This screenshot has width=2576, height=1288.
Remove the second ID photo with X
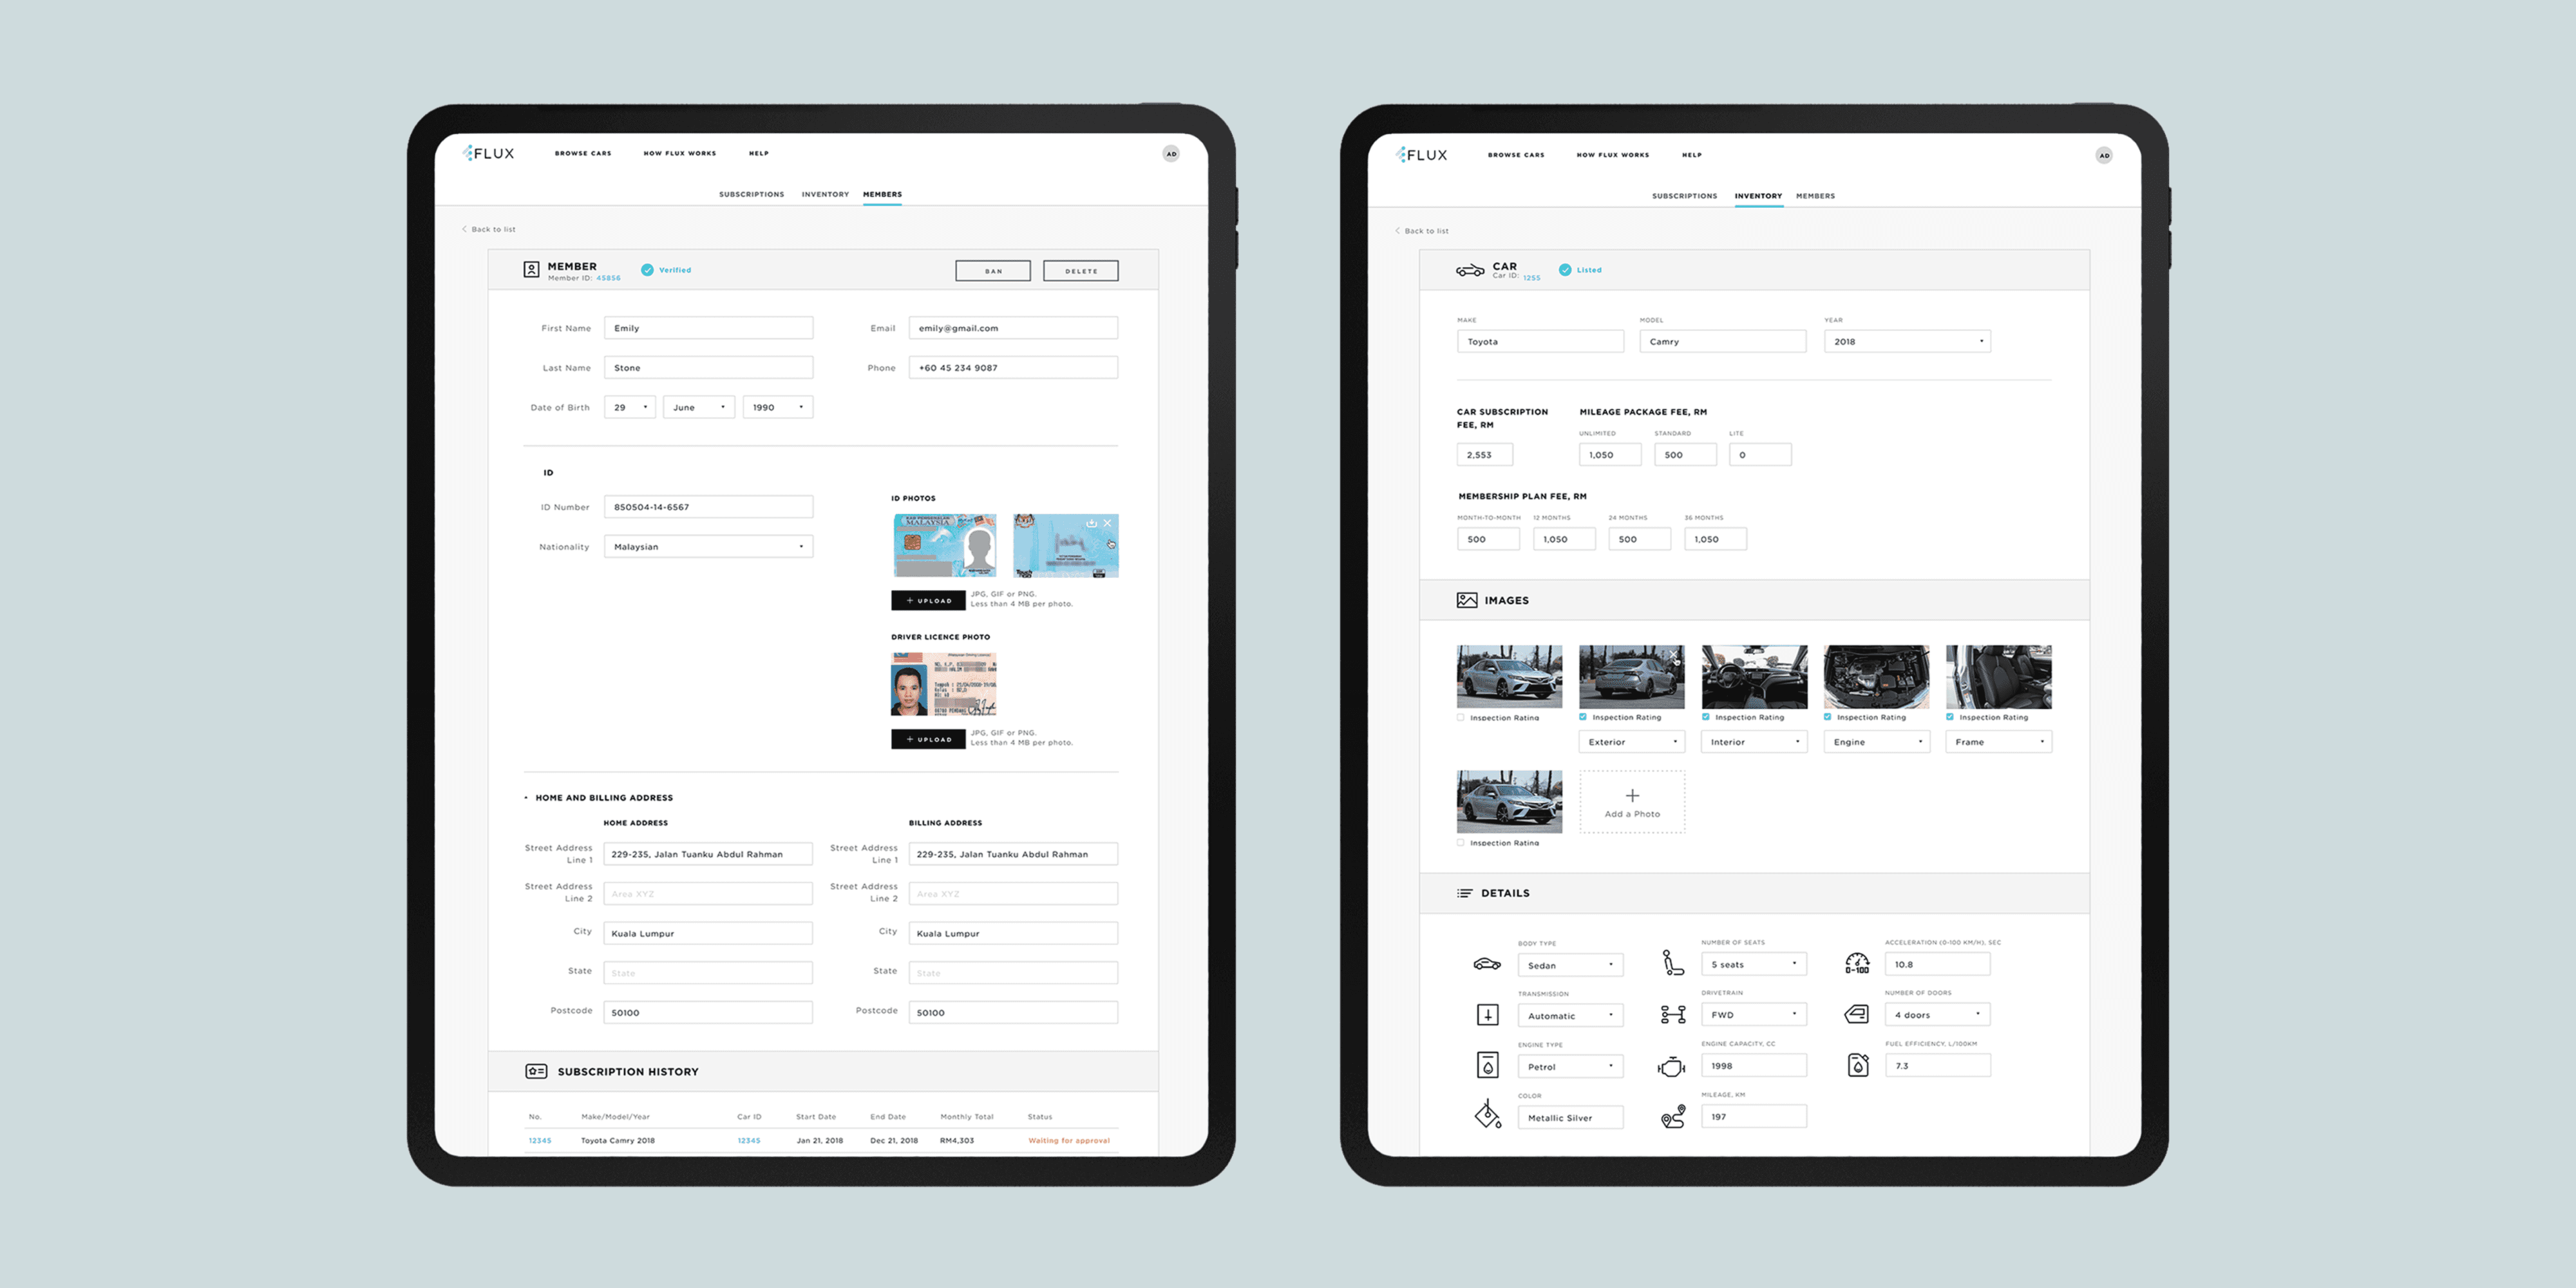click(1107, 523)
